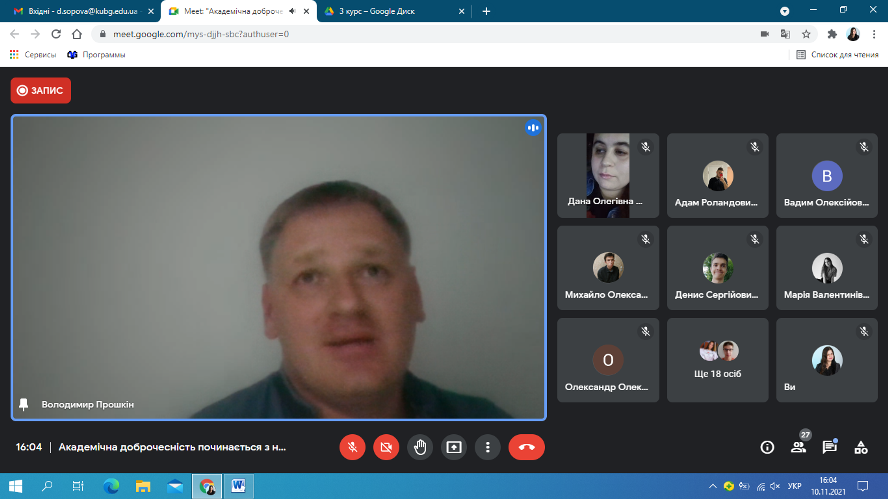Show the participants list

pyautogui.click(x=799, y=447)
